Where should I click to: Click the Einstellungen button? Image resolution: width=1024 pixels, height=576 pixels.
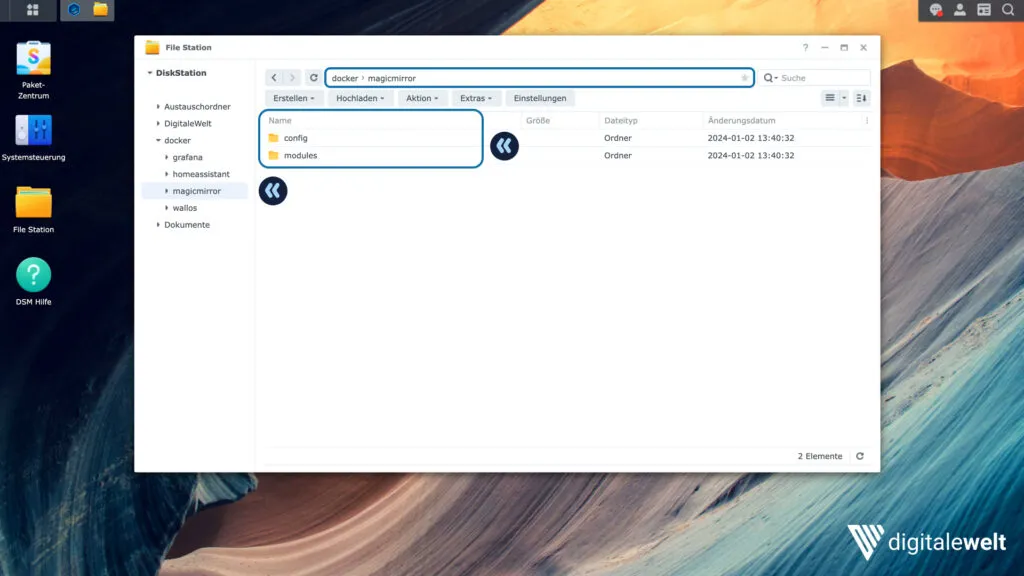coord(539,98)
